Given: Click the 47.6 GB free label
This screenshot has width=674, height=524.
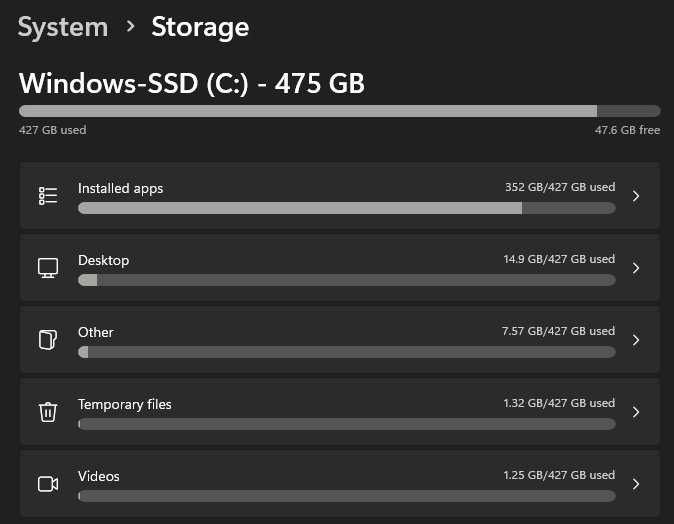Looking at the screenshot, I should (627, 130).
